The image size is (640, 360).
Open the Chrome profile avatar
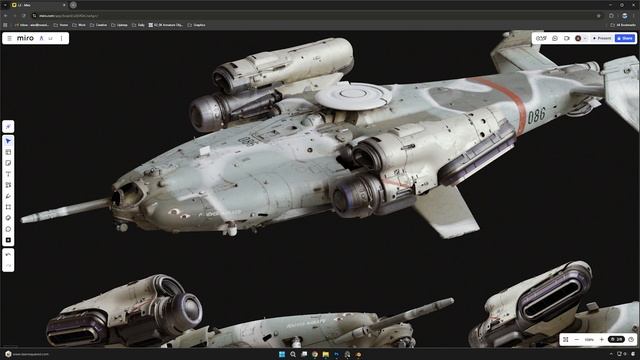click(624, 16)
